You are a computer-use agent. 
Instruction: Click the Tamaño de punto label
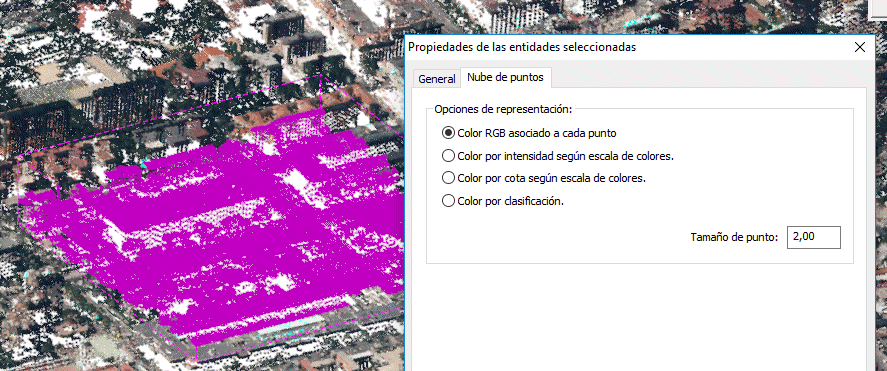click(x=735, y=238)
